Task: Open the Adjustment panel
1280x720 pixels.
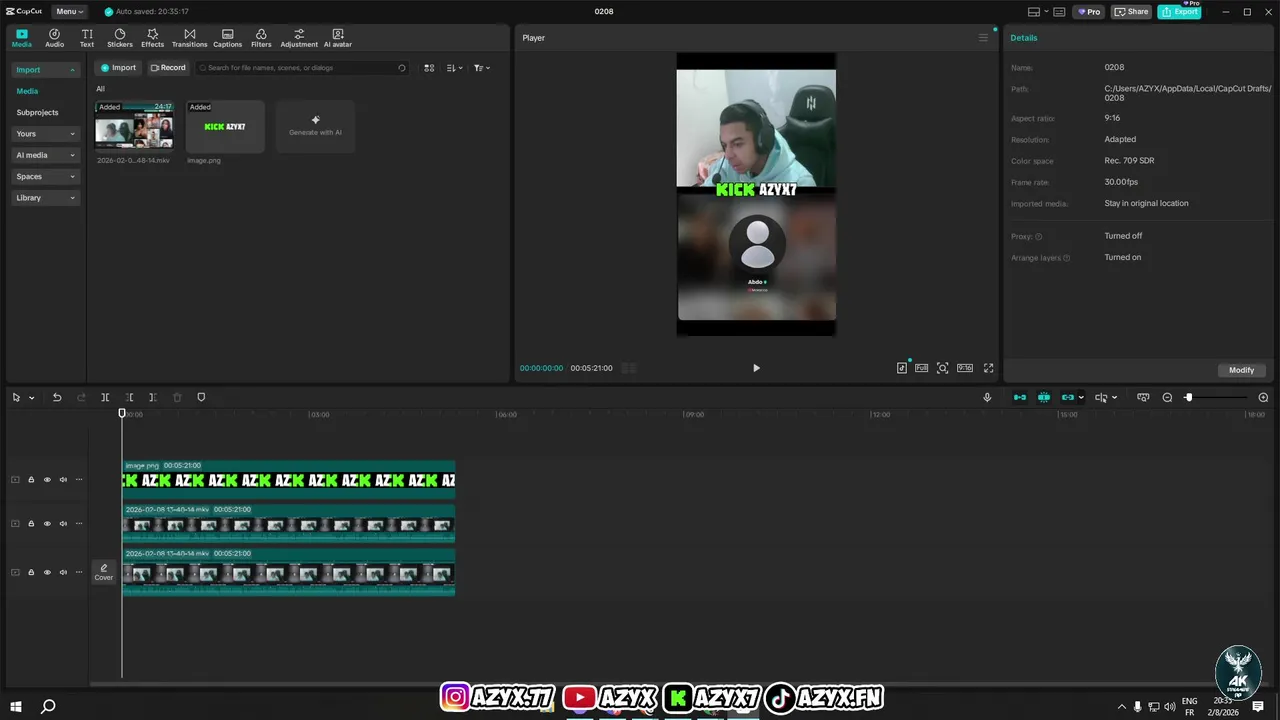Action: coord(299,38)
